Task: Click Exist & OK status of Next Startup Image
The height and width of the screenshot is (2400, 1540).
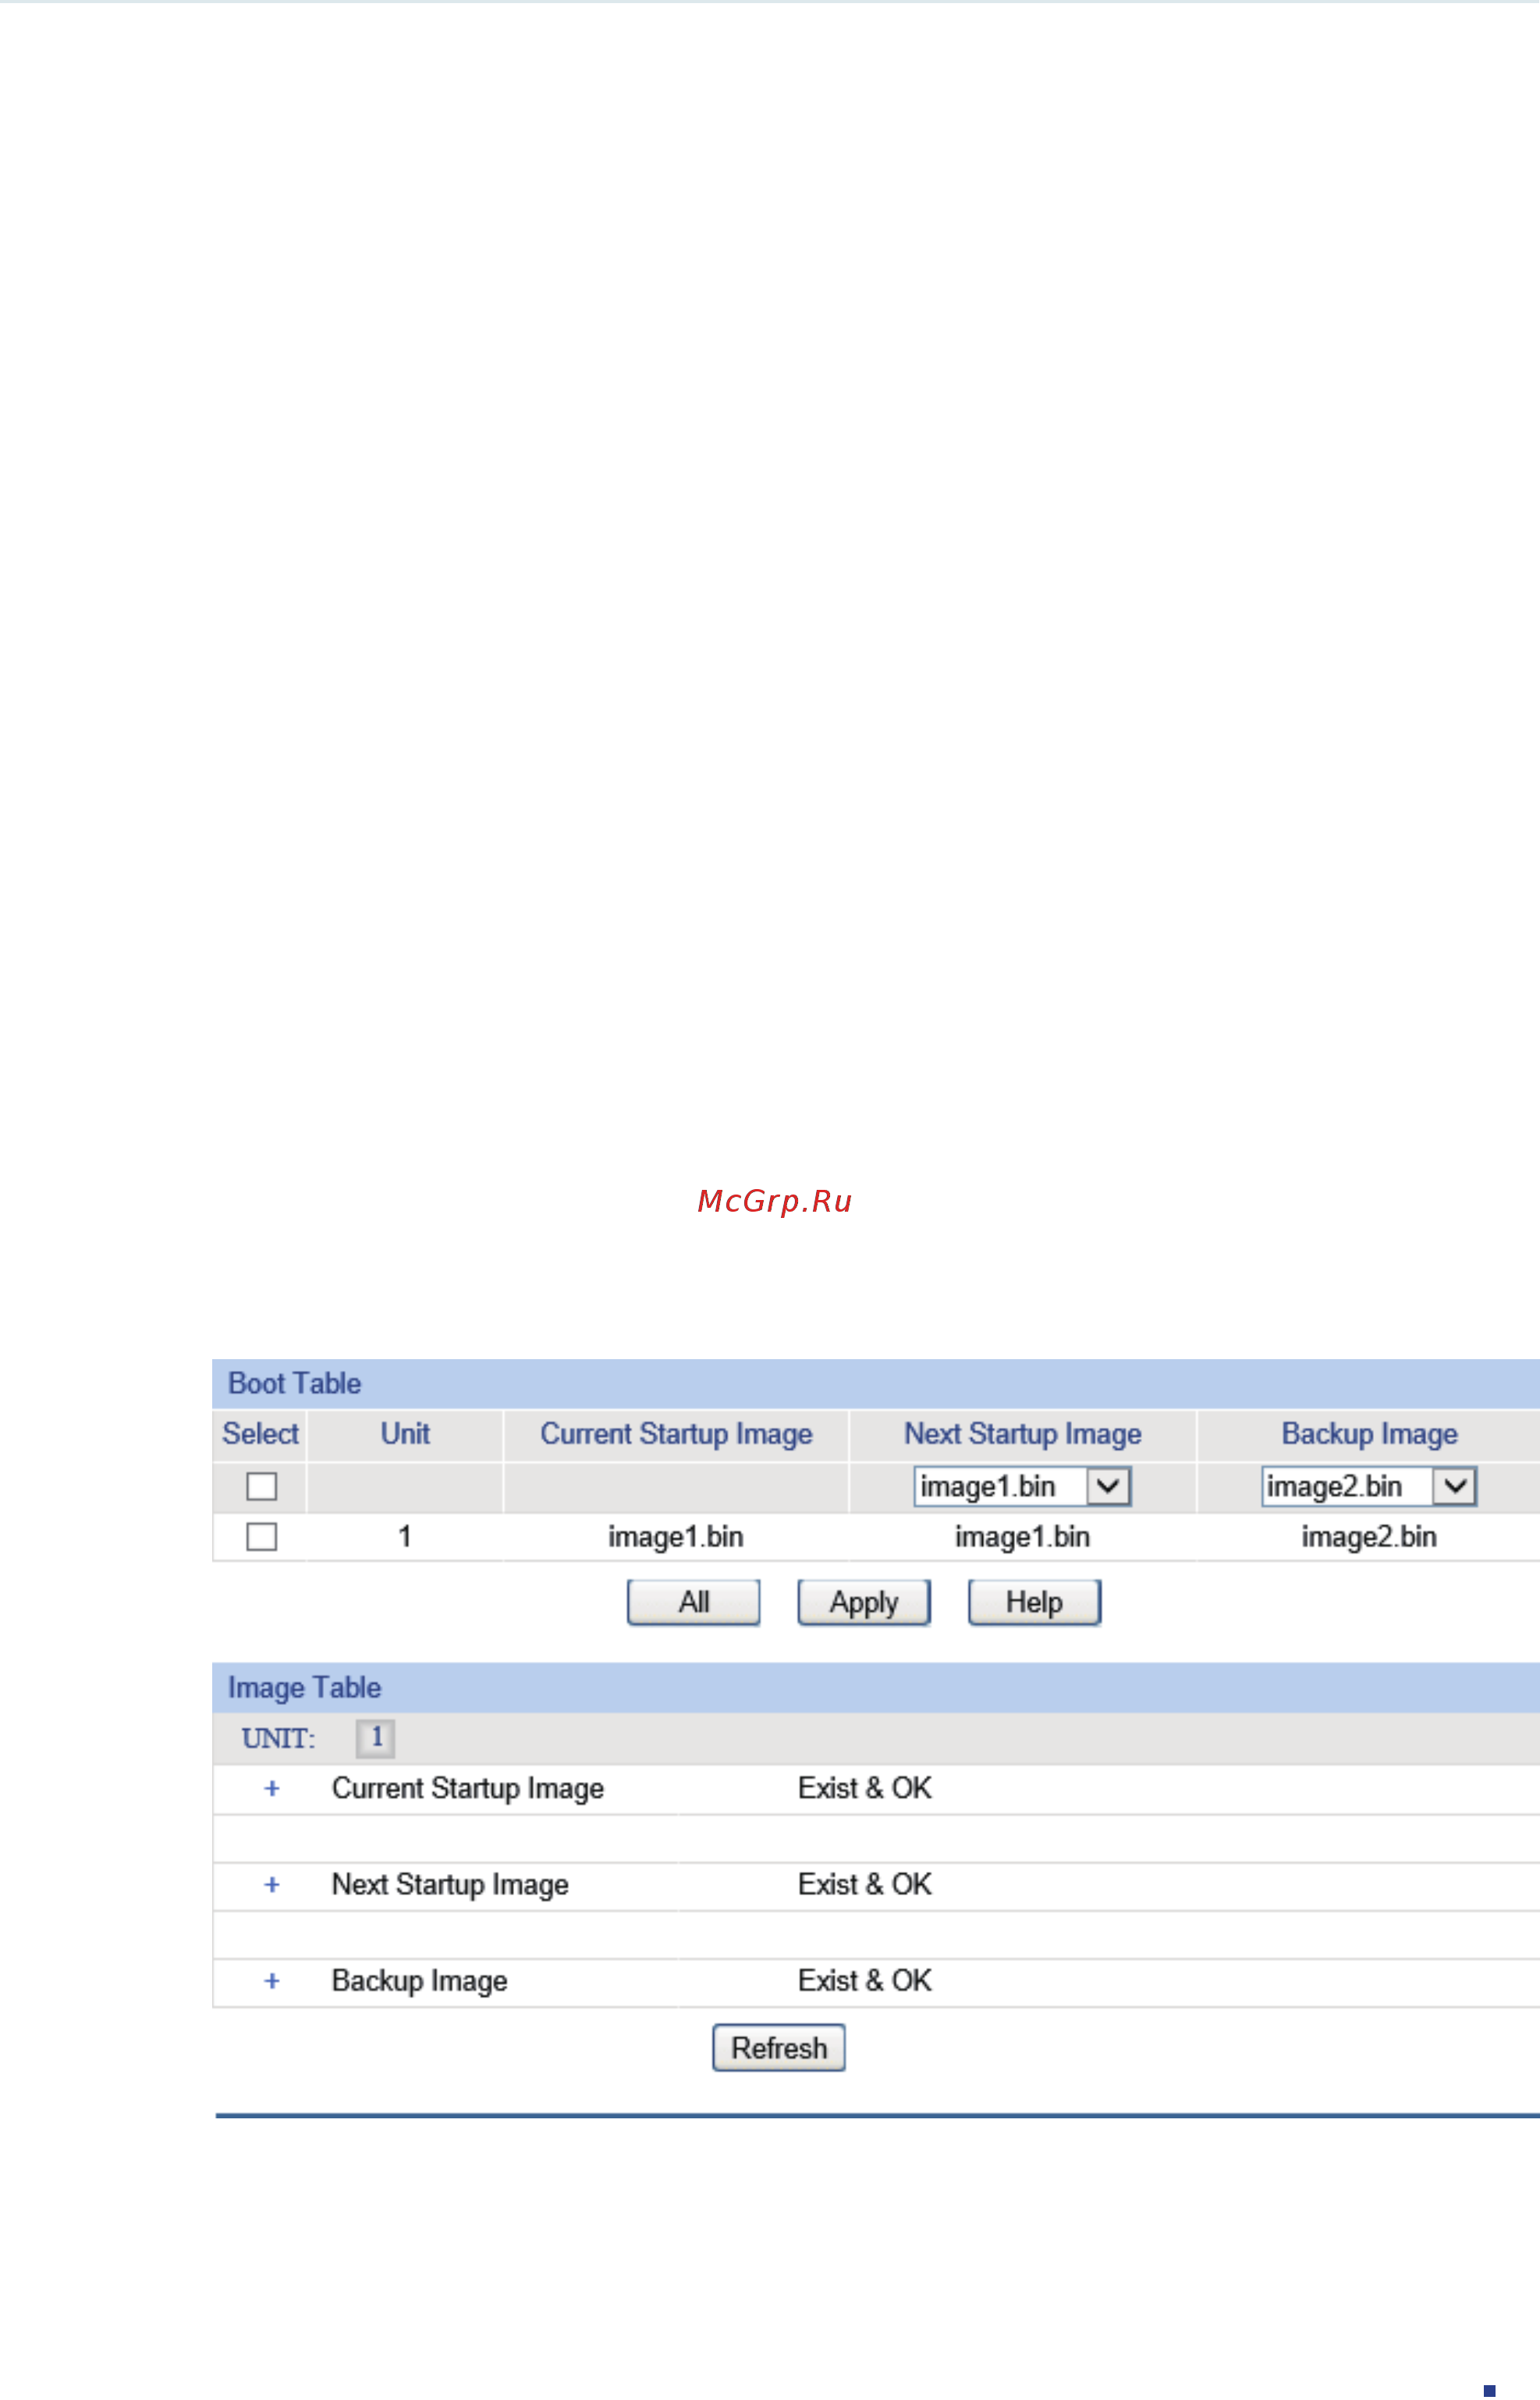Action: [865, 1885]
